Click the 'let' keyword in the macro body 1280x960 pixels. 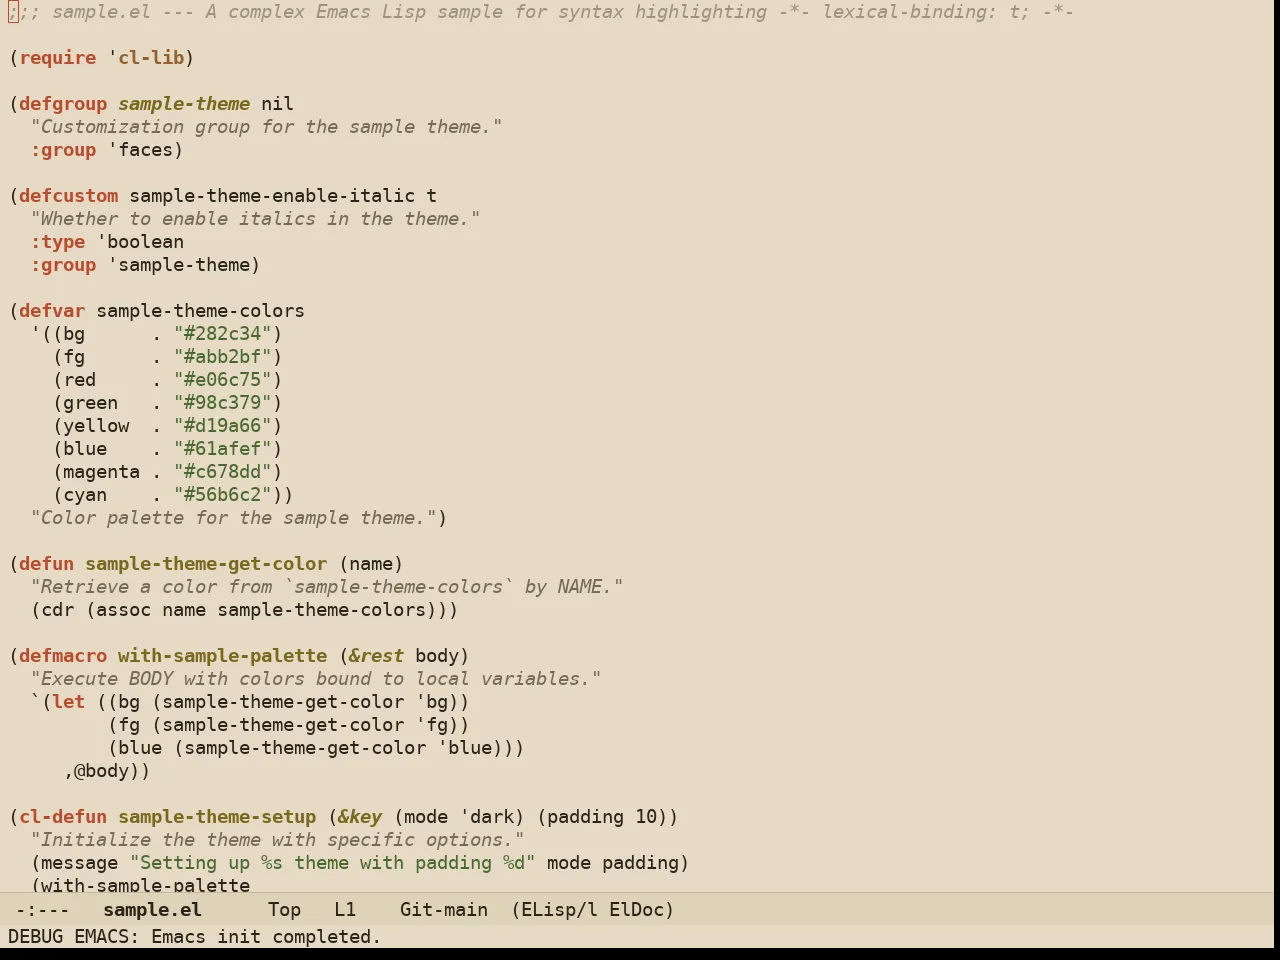(69, 702)
